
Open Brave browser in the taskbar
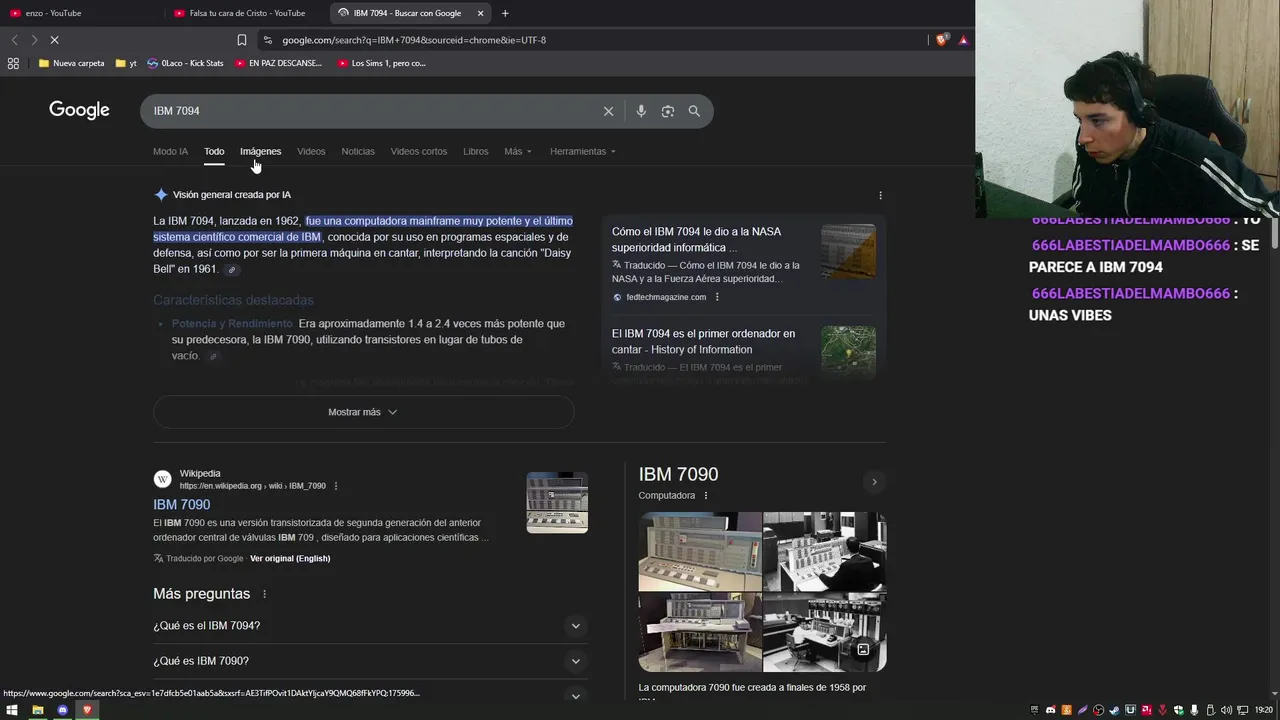pyautogui.click(x=87, y=710)
